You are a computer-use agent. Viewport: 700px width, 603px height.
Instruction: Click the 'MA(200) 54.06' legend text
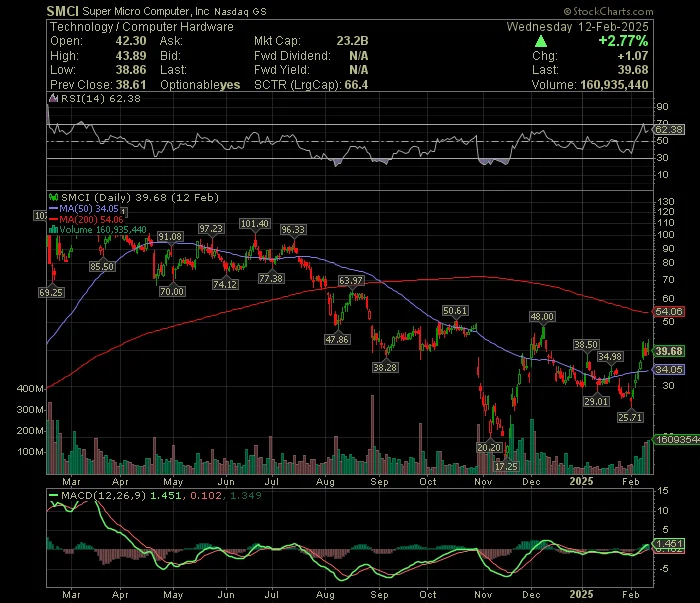click(x=91, y=219)
